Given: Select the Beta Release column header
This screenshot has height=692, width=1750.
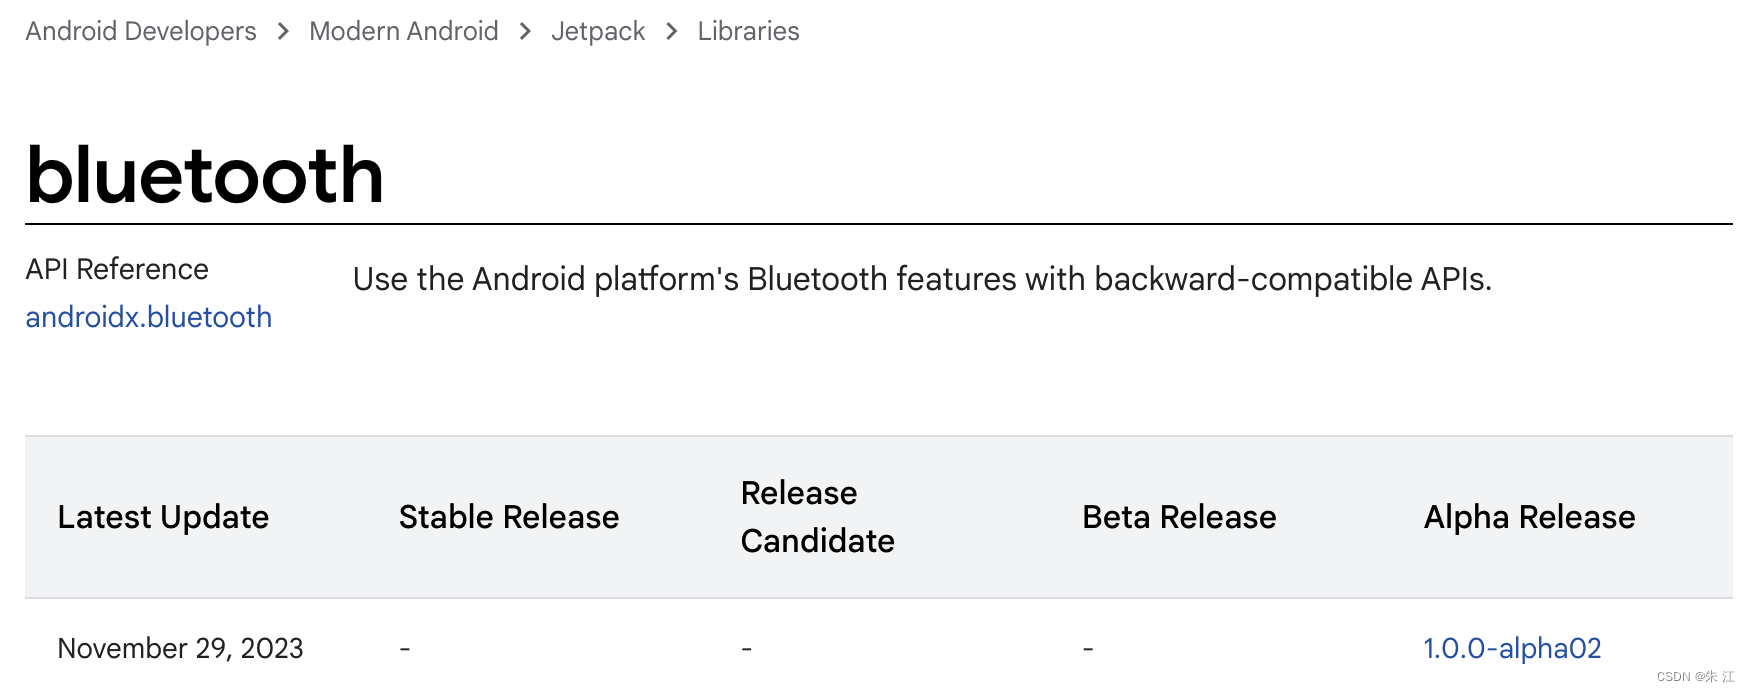Looking at the screenshot, I should [x=1179, y=517].
